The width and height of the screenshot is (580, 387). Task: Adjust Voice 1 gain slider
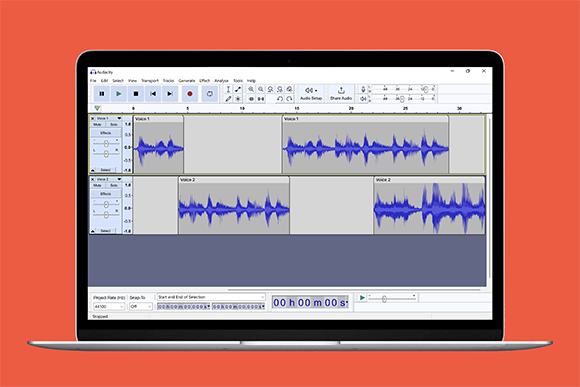click(x=106, y=144)
